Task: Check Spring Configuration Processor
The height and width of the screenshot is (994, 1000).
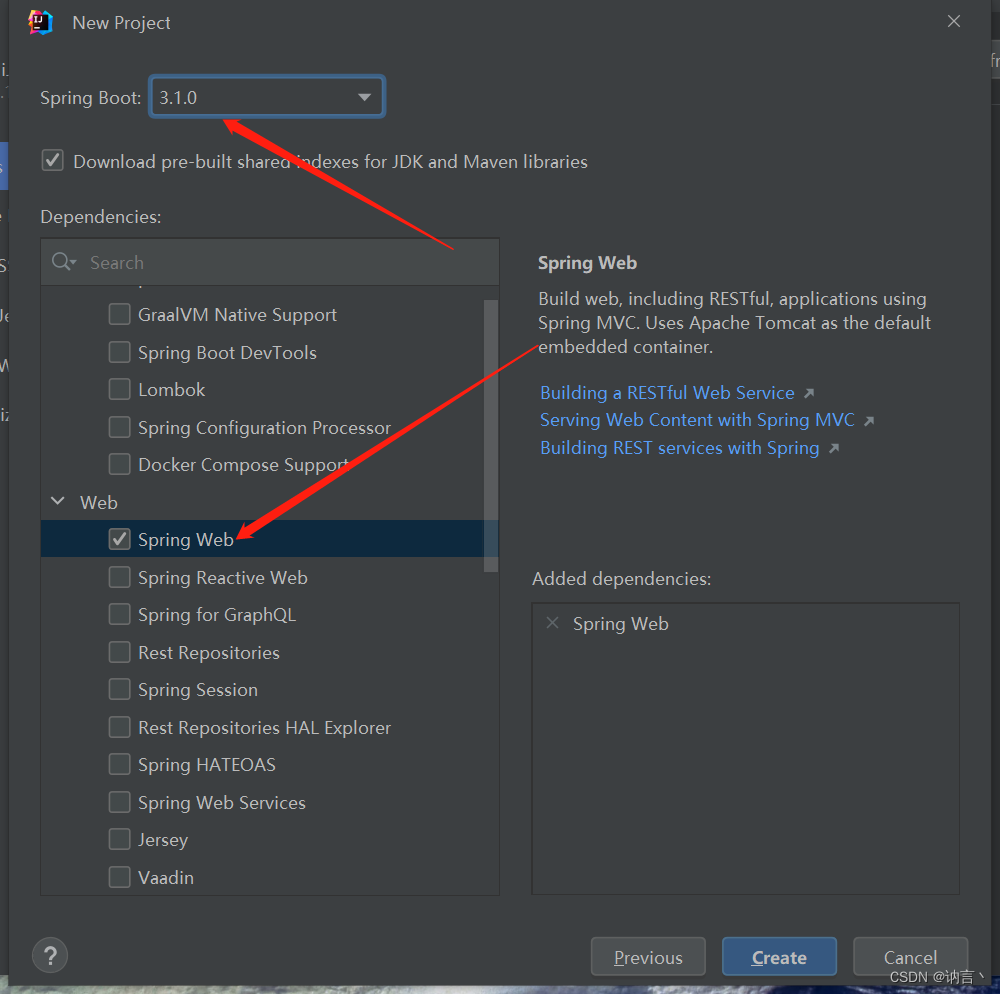Action: point(119,427)
